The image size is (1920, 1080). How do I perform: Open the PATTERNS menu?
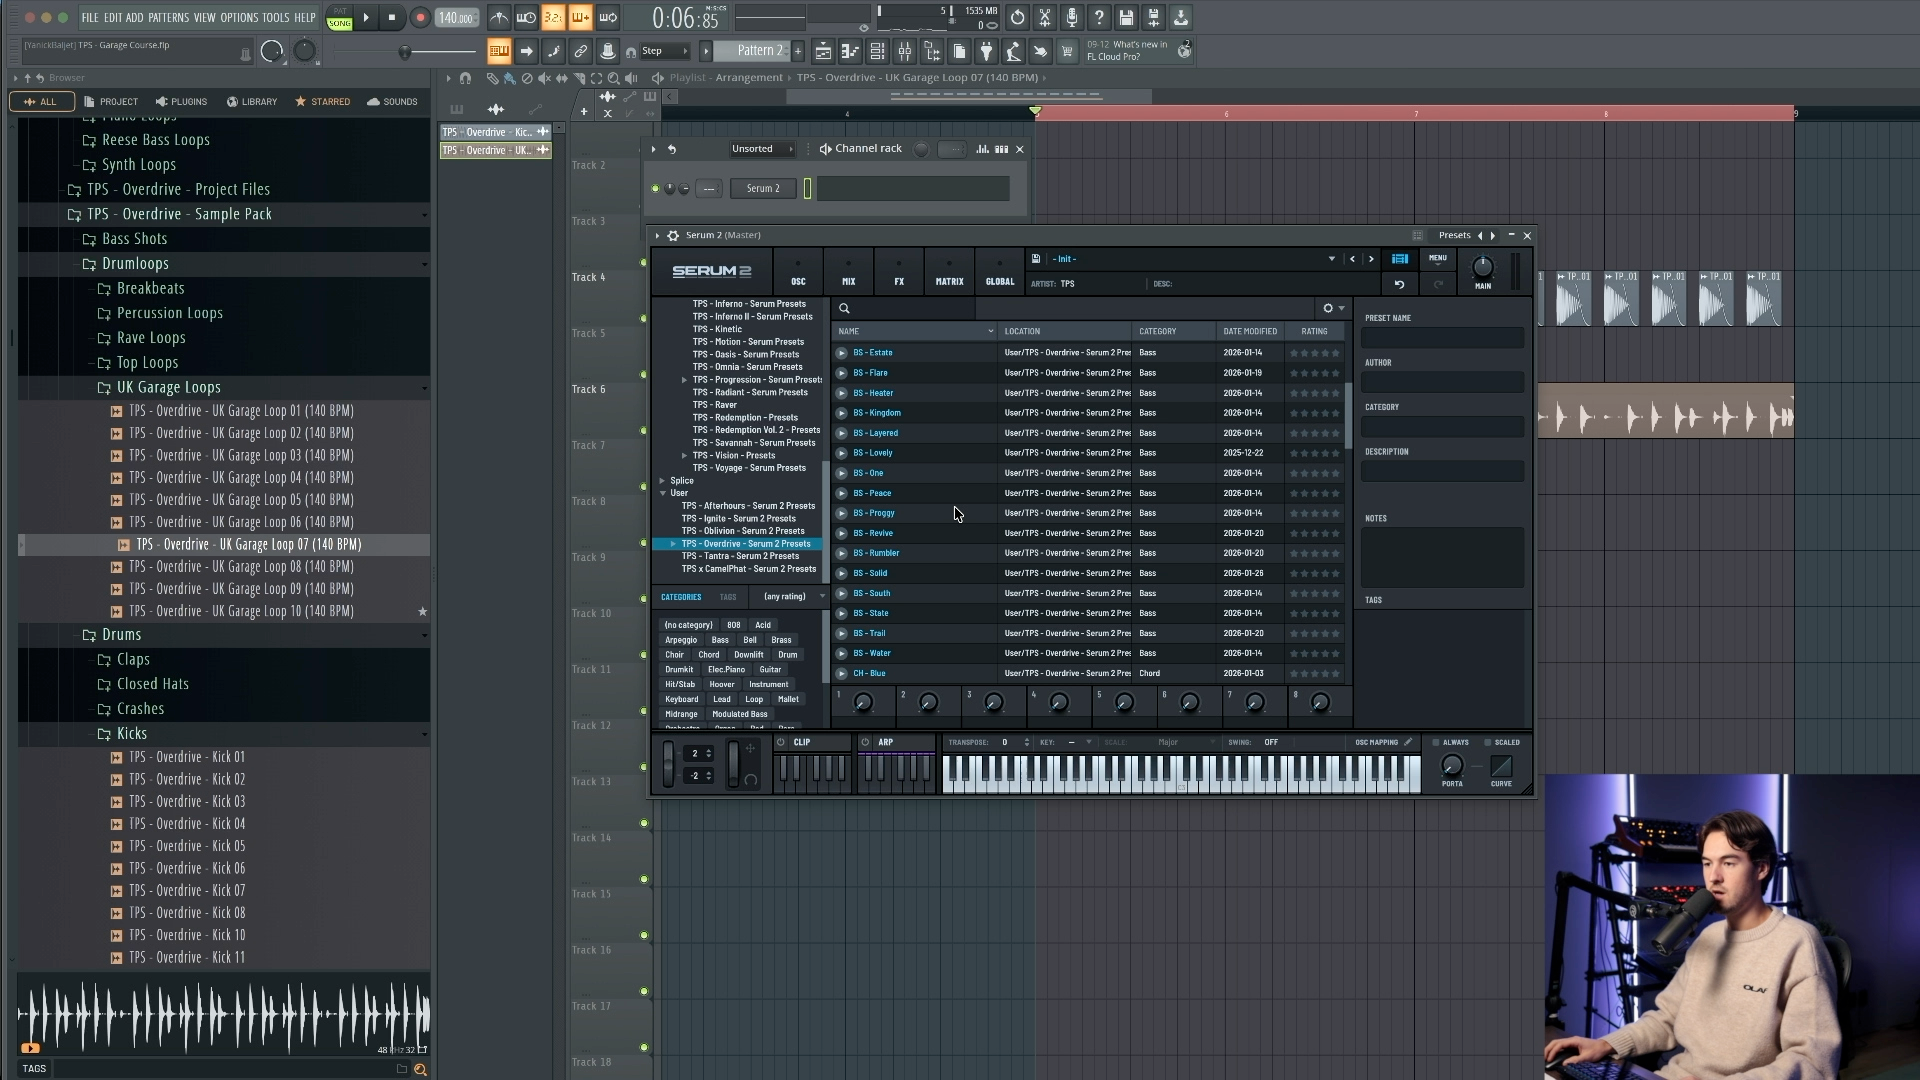click(168, 18)
